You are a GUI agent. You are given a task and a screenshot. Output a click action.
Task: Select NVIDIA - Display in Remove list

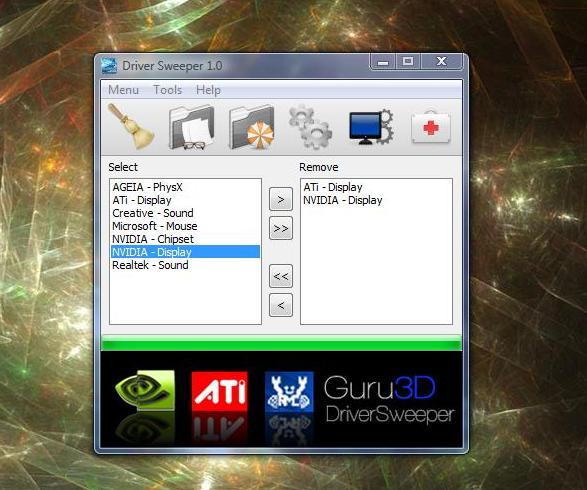tap(376, 200)
